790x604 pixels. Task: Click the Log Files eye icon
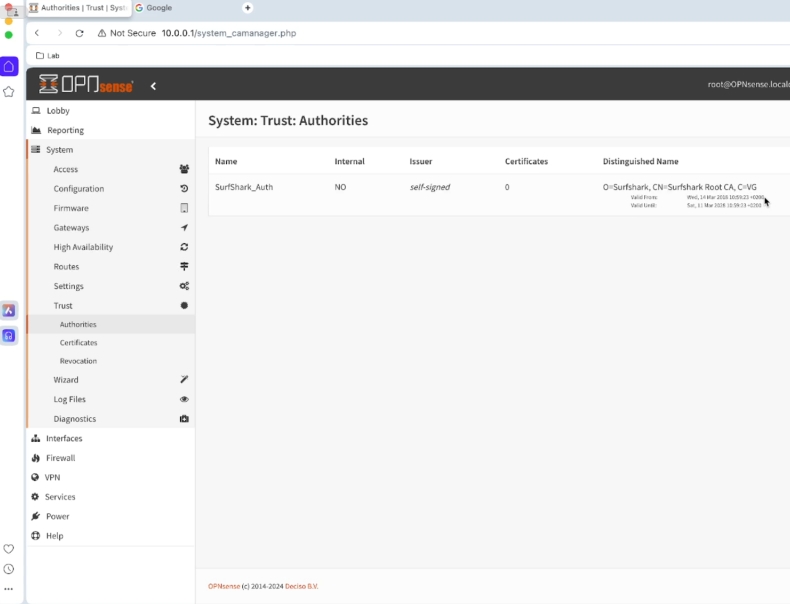[x=184, y=399]
